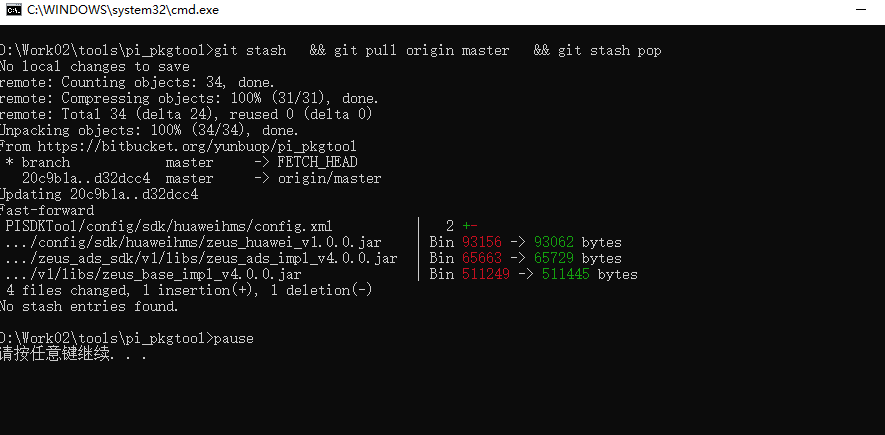Image resolution: width=885 pixels, height=435 pixels.
Task: Click the pause command prompt line
Action: point(127,338)
